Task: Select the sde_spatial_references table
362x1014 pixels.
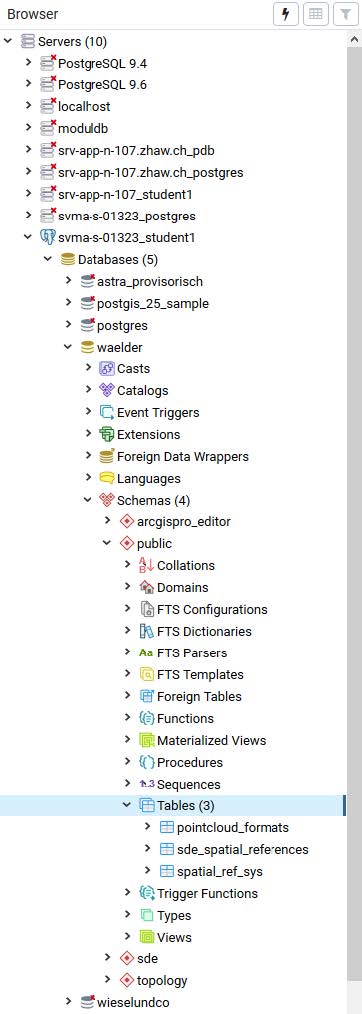Action: [x=242, y=849]
